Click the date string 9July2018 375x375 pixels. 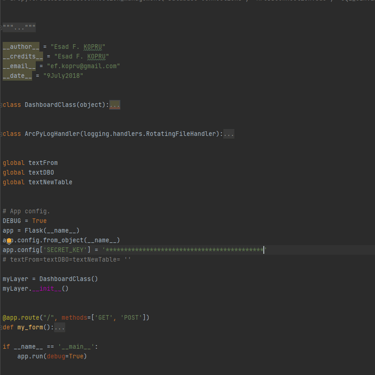63,76
